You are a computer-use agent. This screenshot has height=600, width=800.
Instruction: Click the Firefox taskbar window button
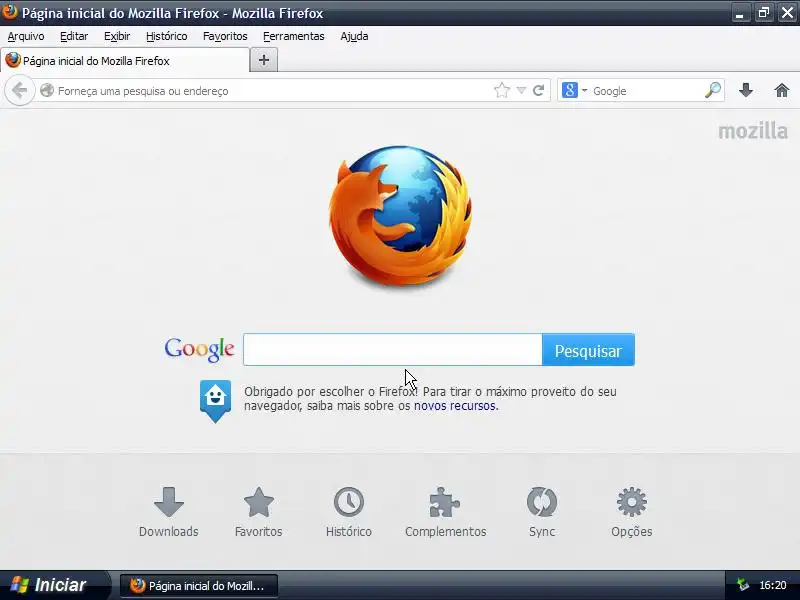(x=199, y=585)
